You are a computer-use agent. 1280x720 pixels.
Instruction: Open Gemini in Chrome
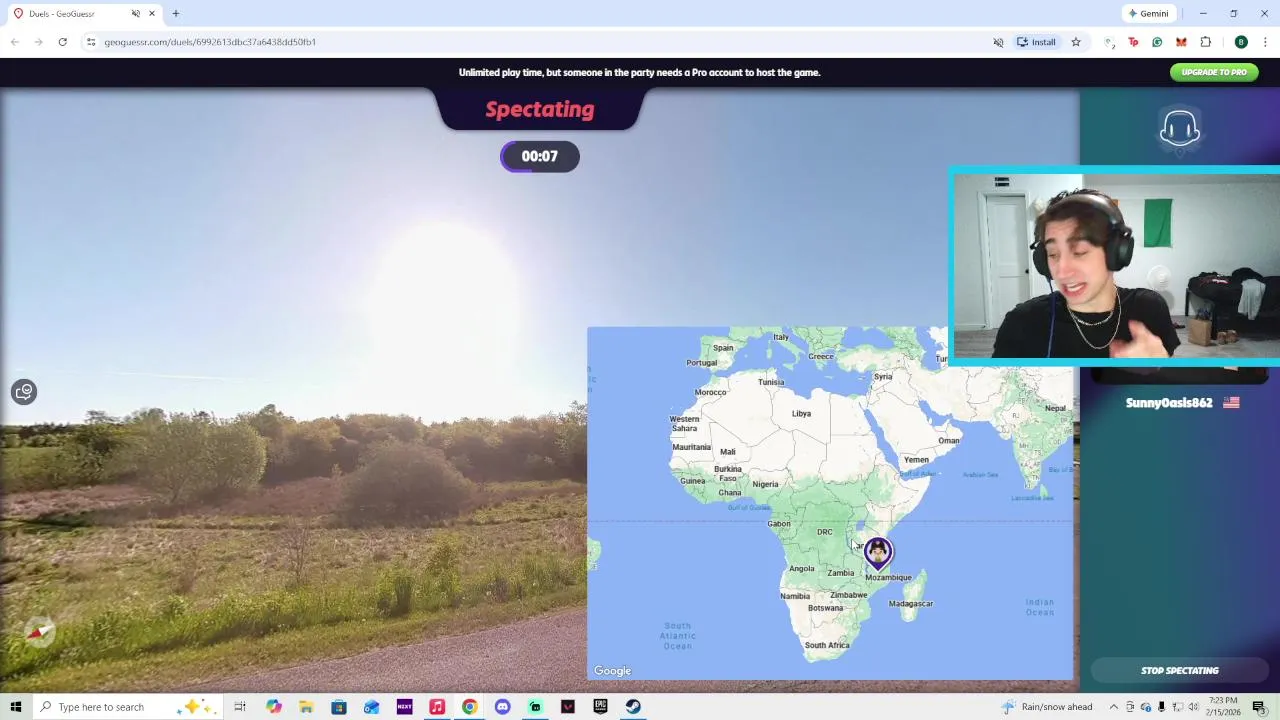pos(1148,13)
